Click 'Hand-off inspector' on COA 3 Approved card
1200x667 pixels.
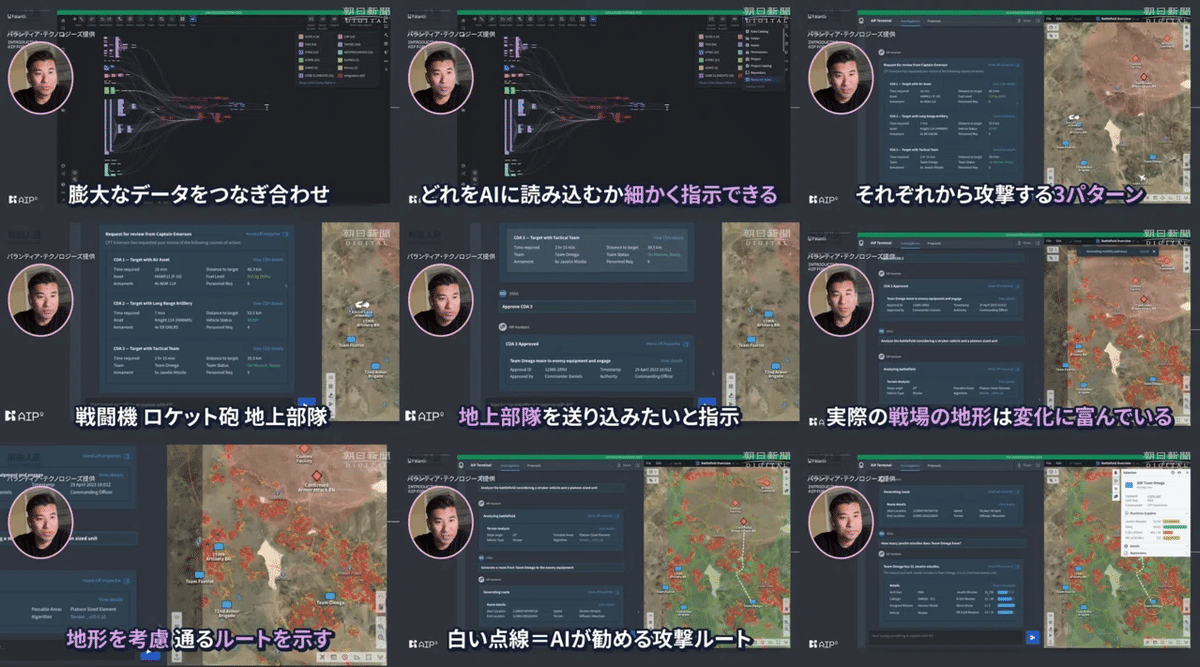667,344
